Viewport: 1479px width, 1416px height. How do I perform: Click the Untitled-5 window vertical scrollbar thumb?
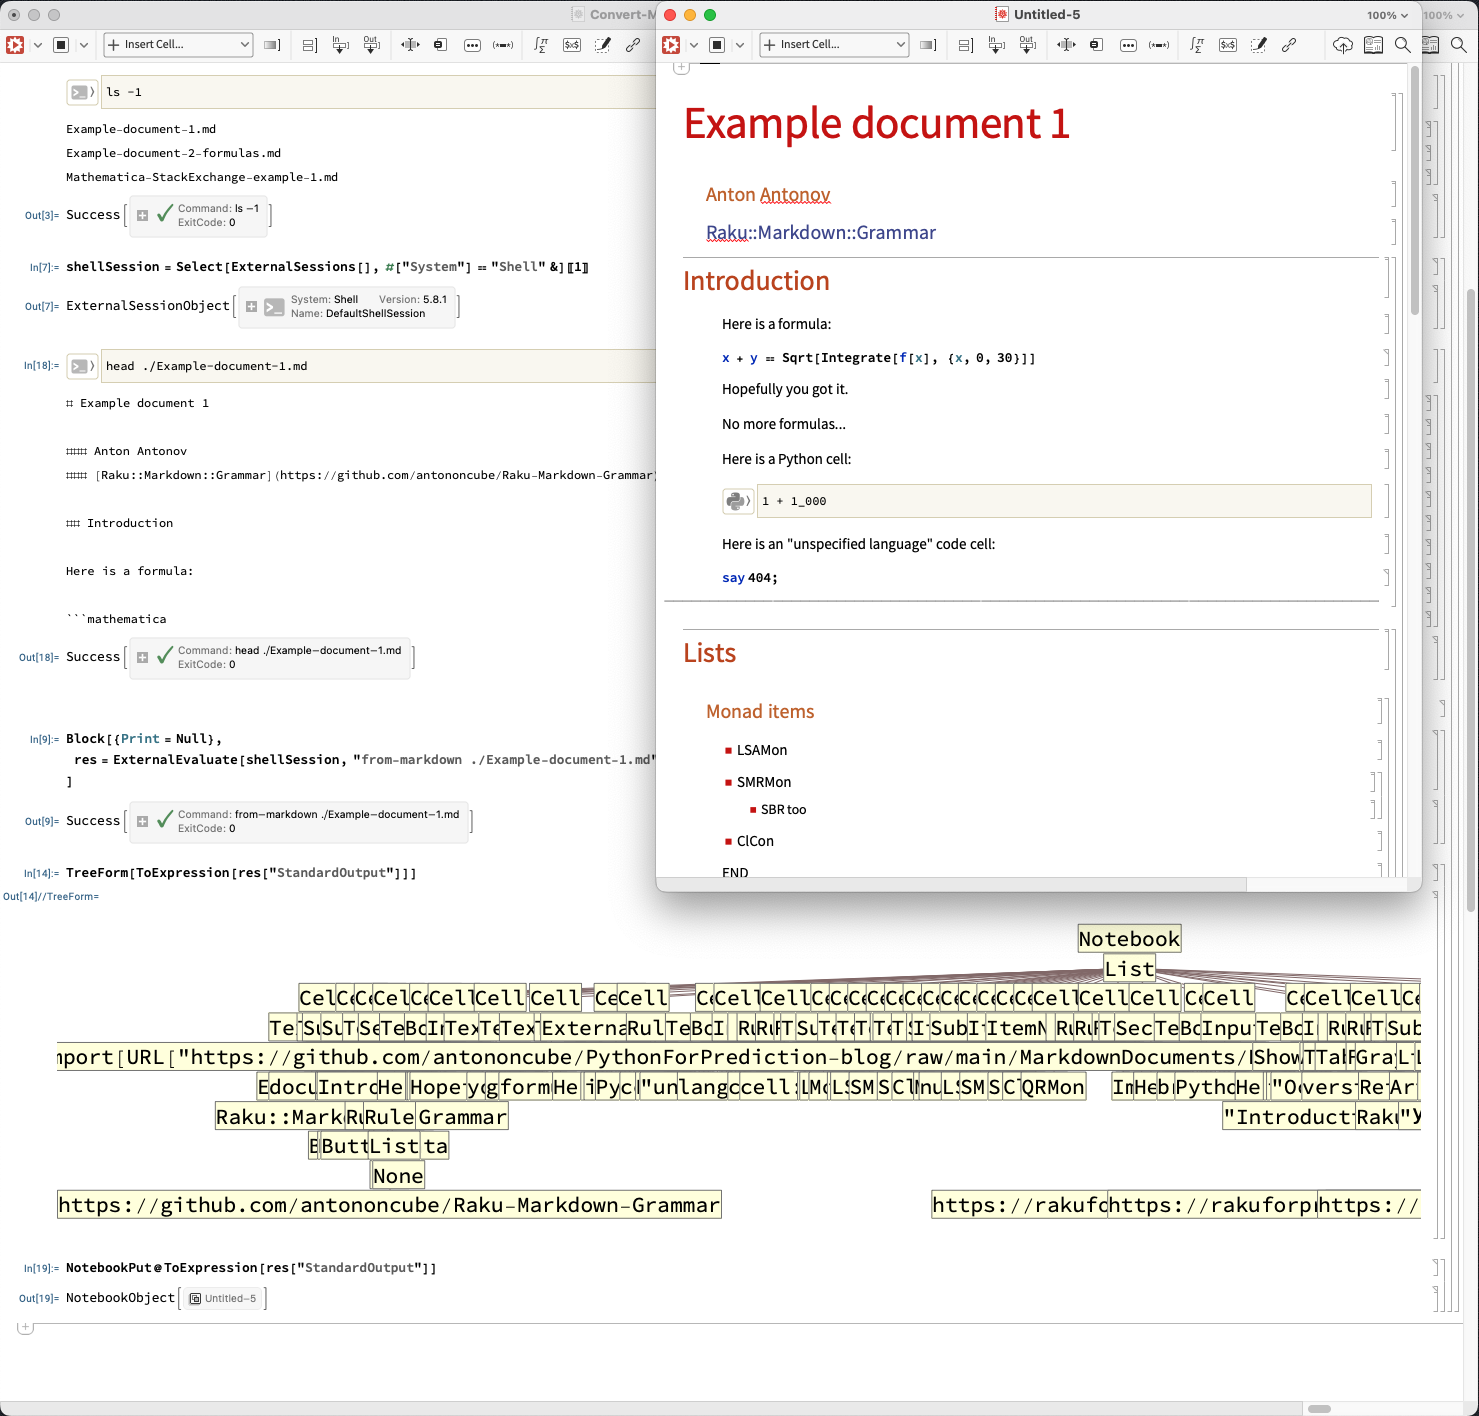point(1415,190)
